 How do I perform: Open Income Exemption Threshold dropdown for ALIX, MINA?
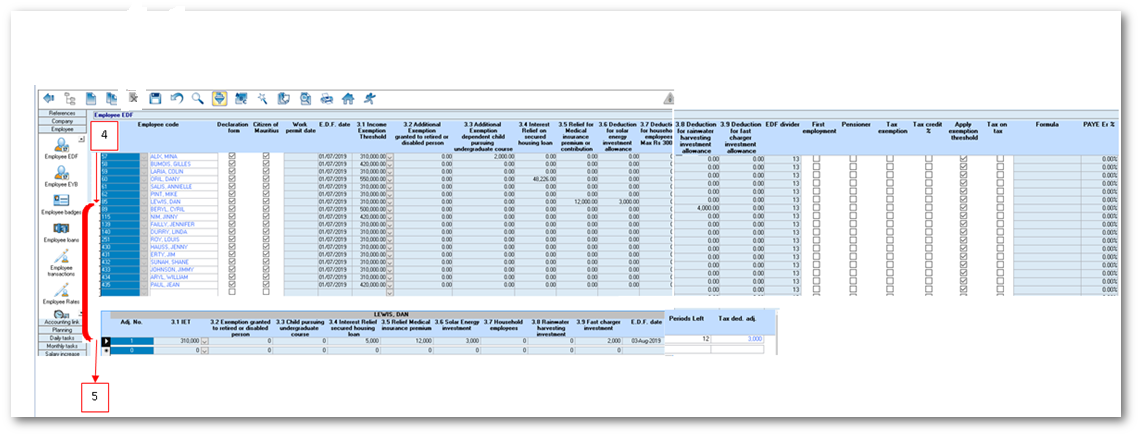pos(391,157)
